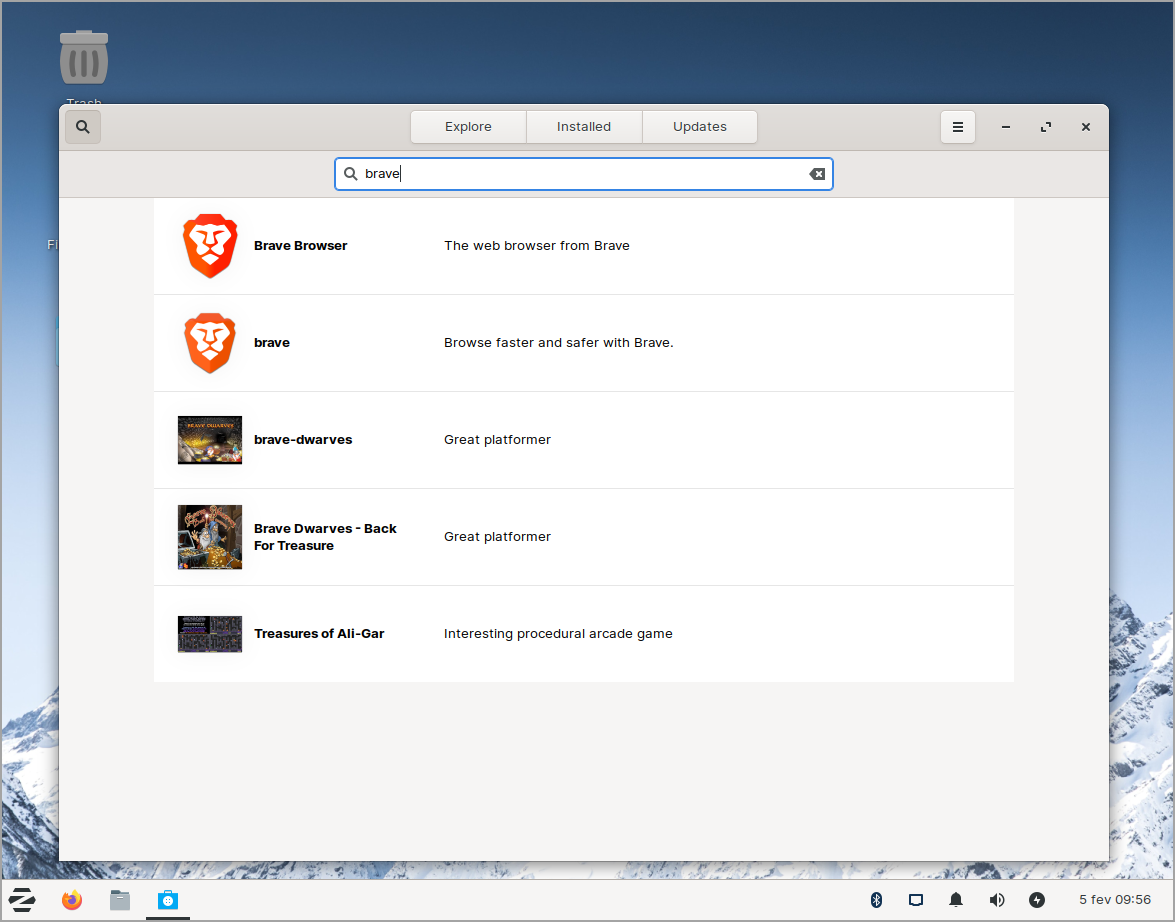1175x922 pixels.
Task: Select Brave Dwarves - Back For Treasure title
Action: (x=325, y=537)
